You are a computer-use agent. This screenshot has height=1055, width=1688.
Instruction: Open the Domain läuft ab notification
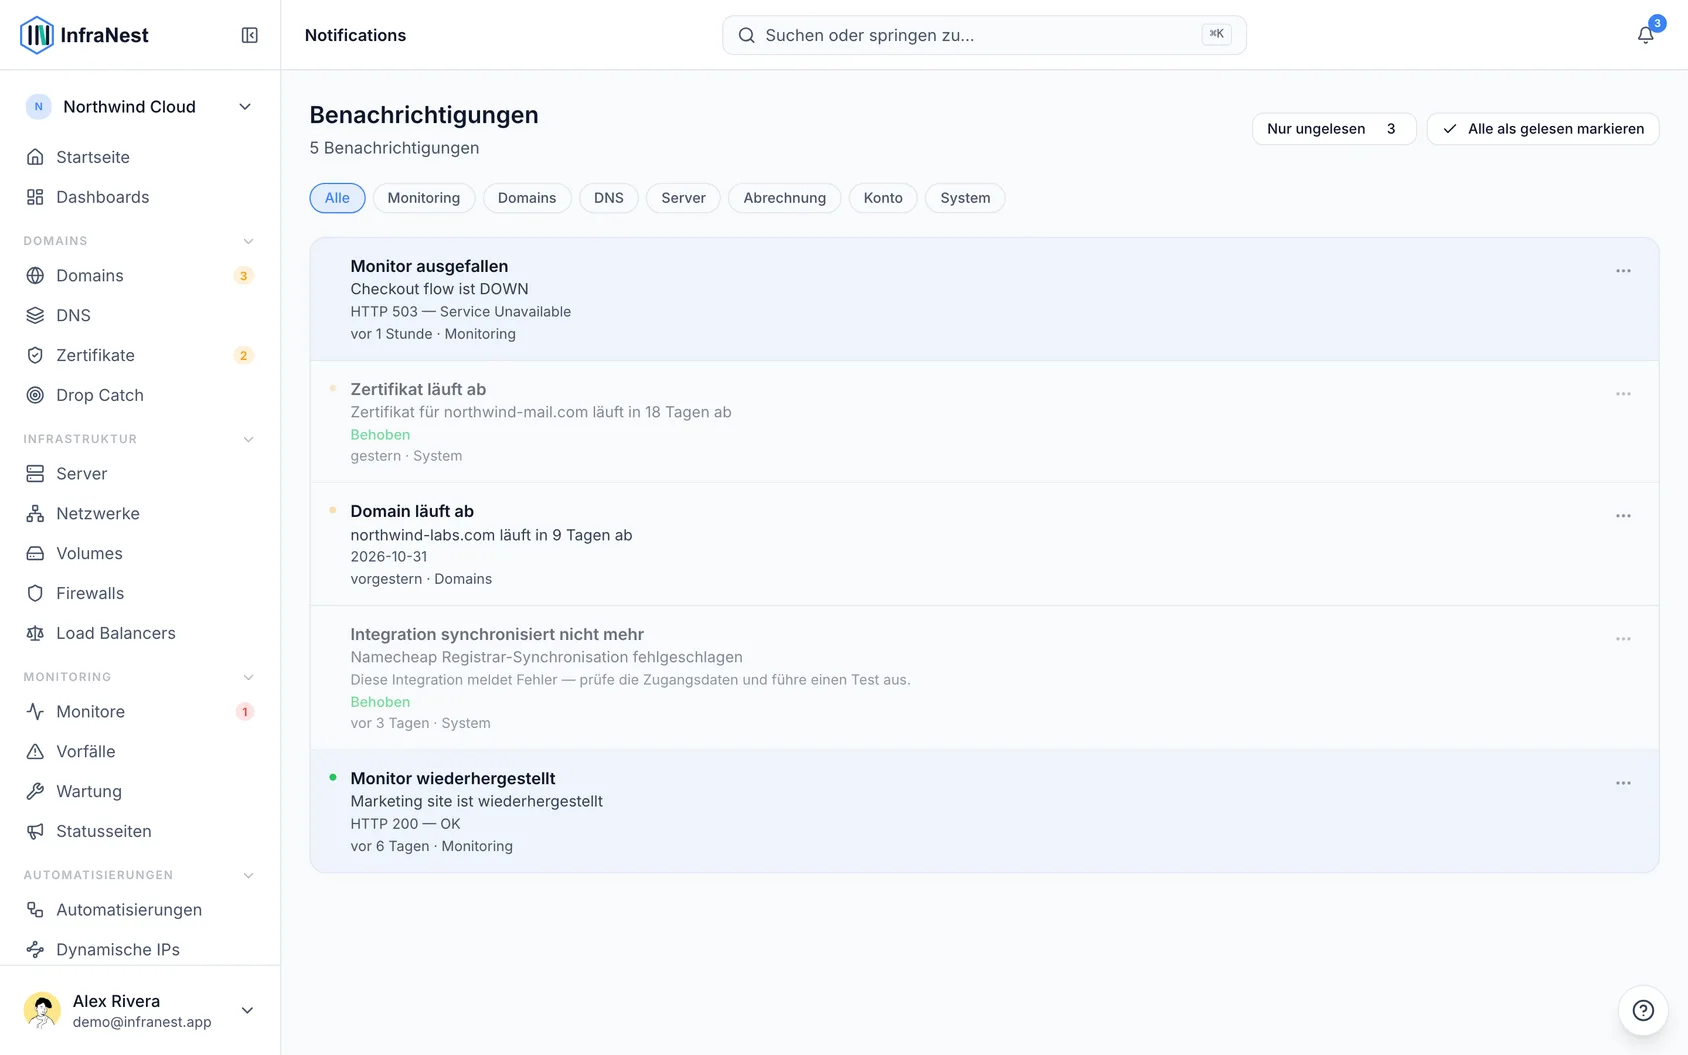(x=984, y=544)
